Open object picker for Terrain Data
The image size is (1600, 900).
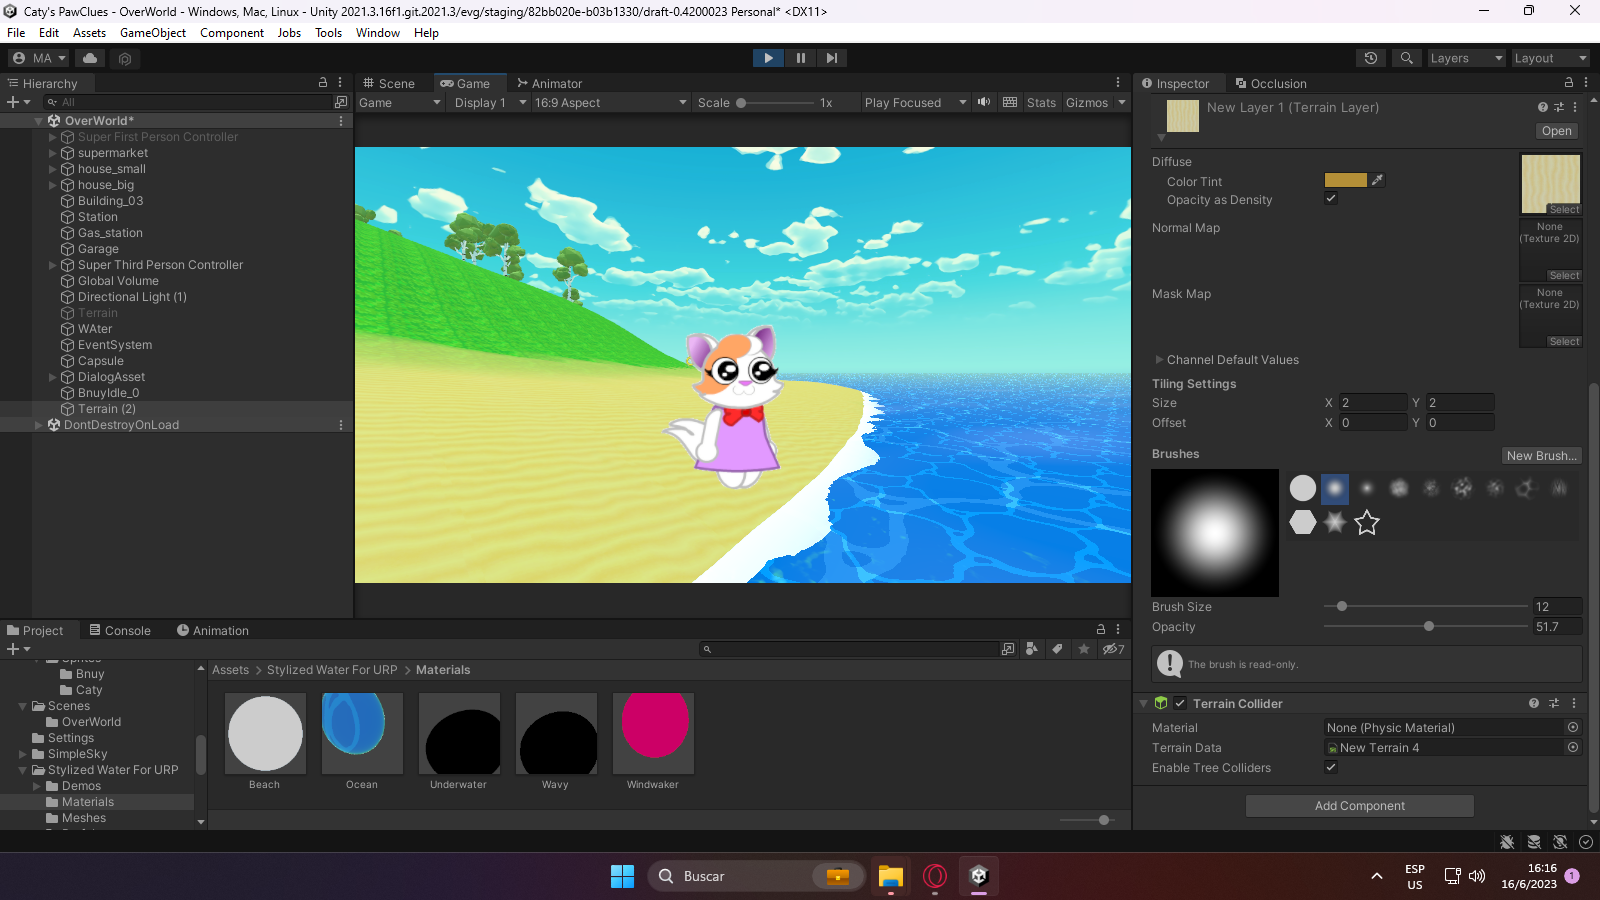coord(1573,747)
